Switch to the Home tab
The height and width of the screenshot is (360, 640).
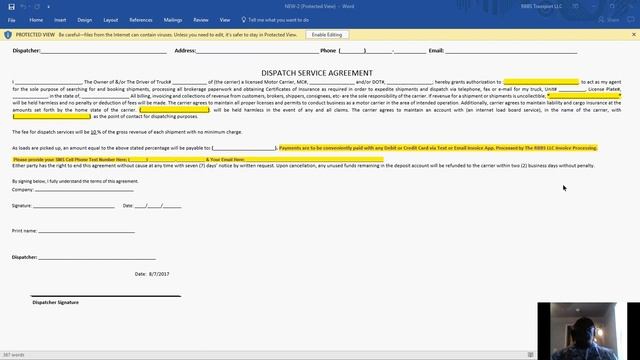(x=36, y=20)
